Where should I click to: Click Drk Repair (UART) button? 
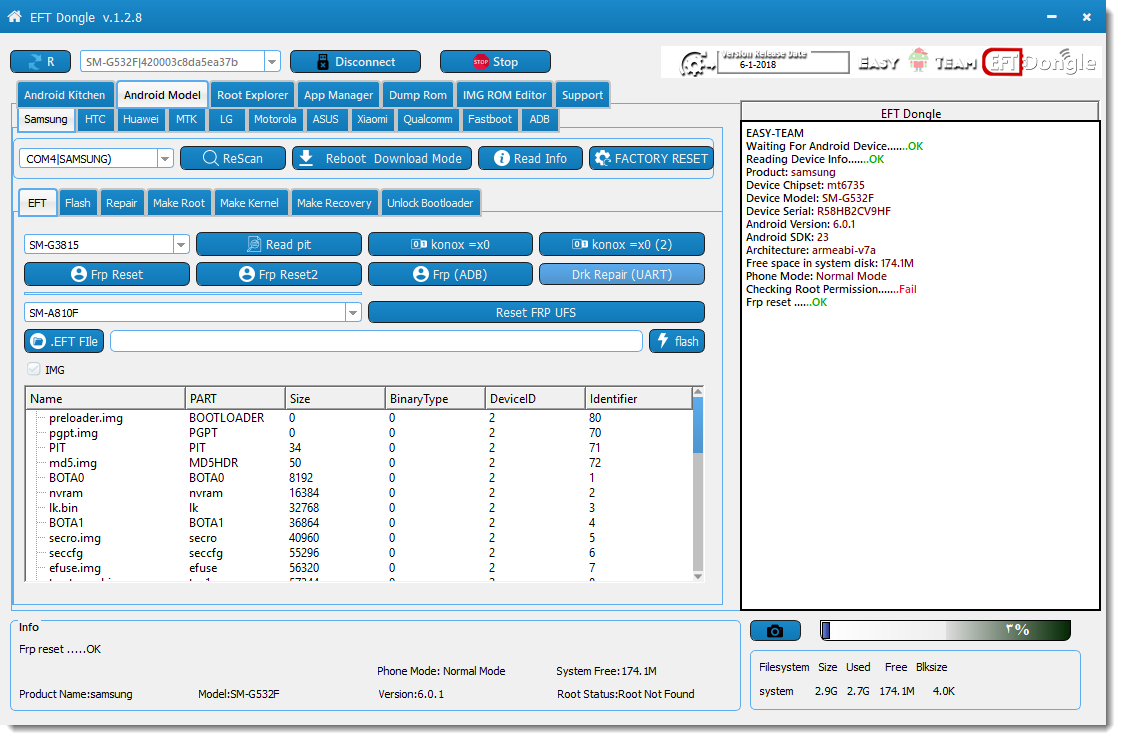tap(622, 275)
